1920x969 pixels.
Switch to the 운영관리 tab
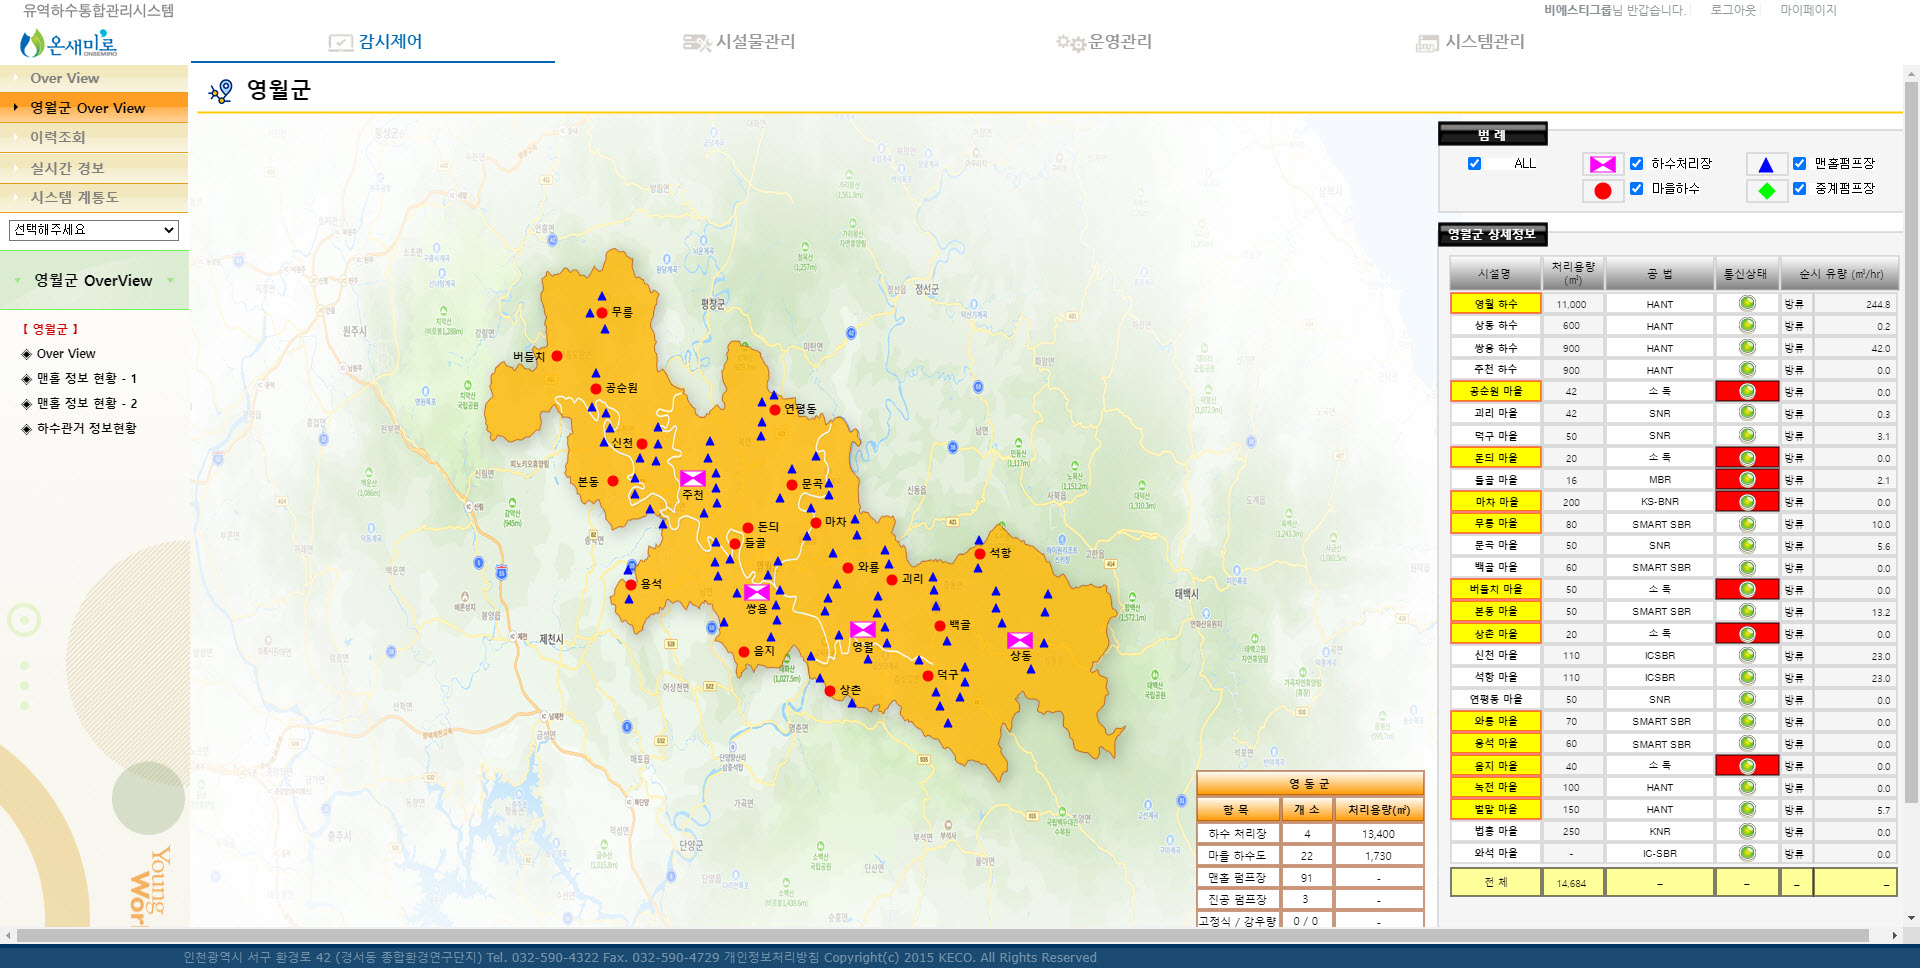click(1104, 42)
